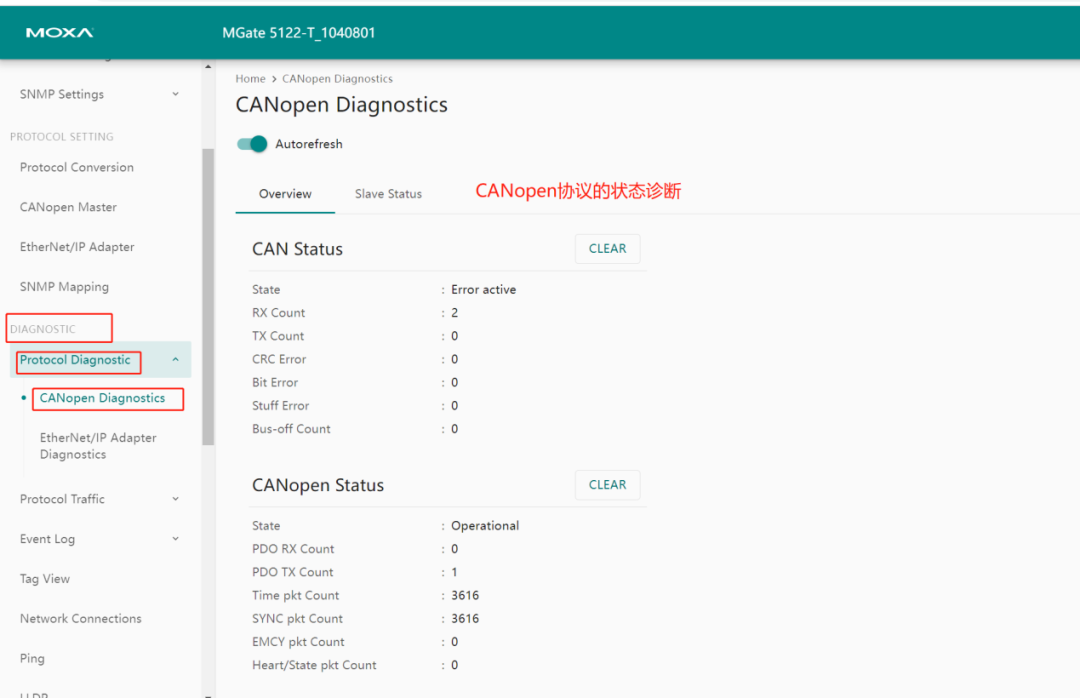Select SNMP Mapping in the sidebar

tap(64, 286)
